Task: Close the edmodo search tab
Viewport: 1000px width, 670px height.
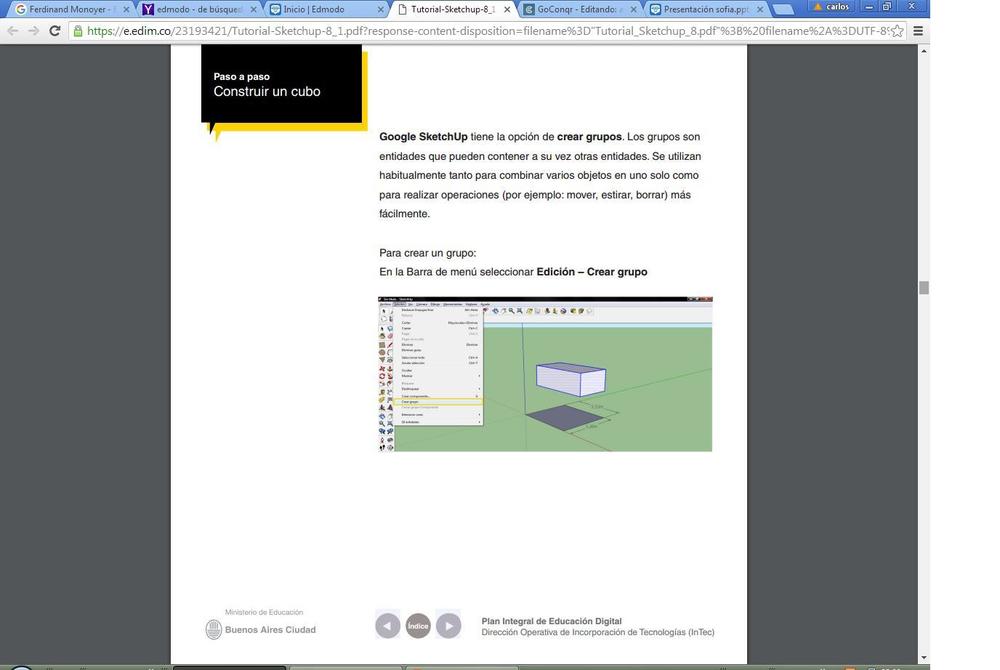Action: 253,10
